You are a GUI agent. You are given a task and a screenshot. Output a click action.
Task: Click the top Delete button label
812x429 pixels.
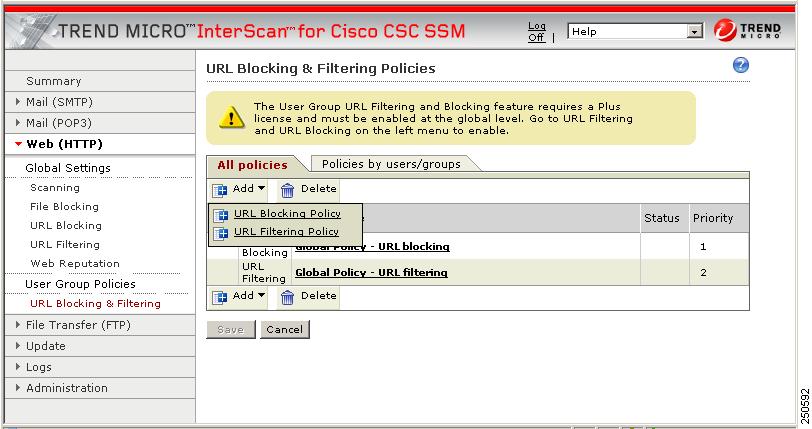coord(318,189)
